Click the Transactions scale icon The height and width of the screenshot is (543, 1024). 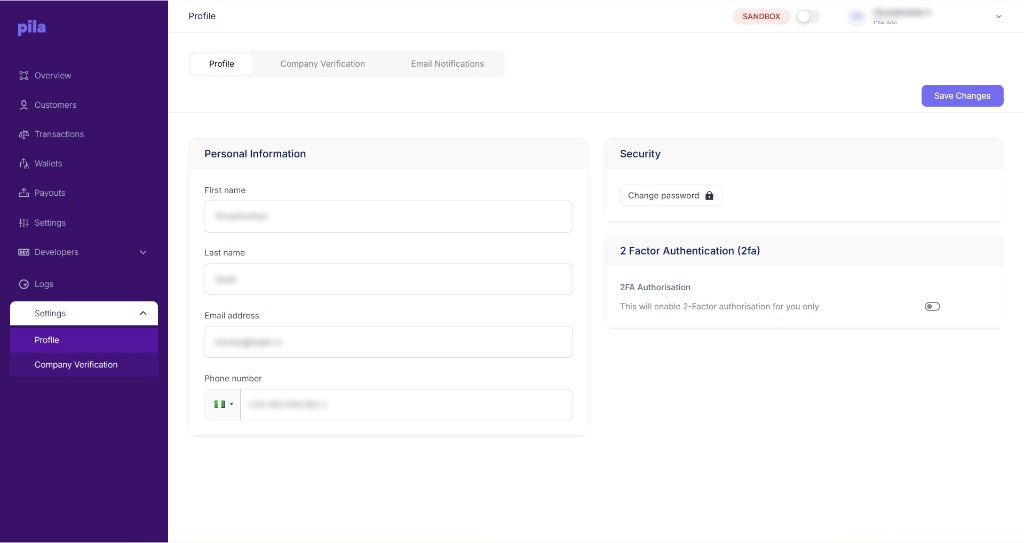(24, 134)
